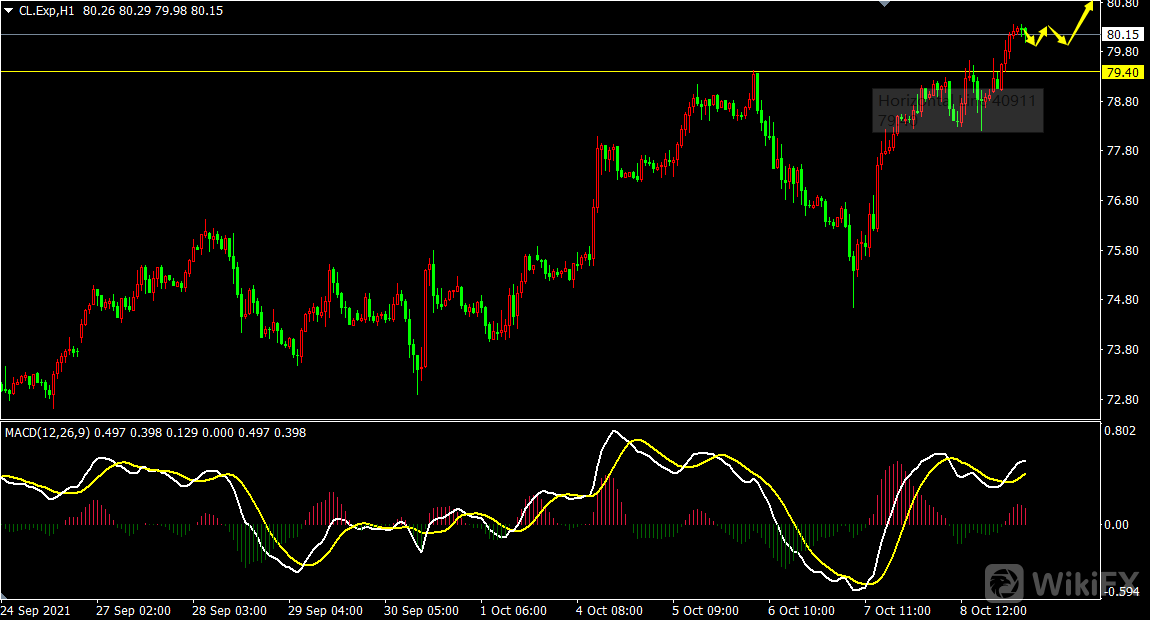Click the -0.594 MACD scale value
The image size is (1150, 620).
click(x=1119, y=592)
